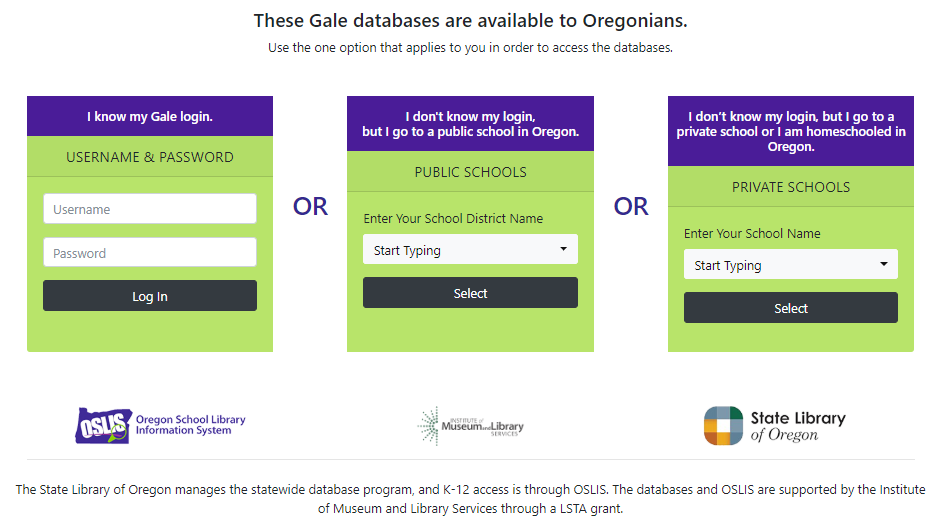Click the public school in Oregon purple header
The height and width of the screenshot is (531, 938).
pyautogui.click(x=470, y=124)
